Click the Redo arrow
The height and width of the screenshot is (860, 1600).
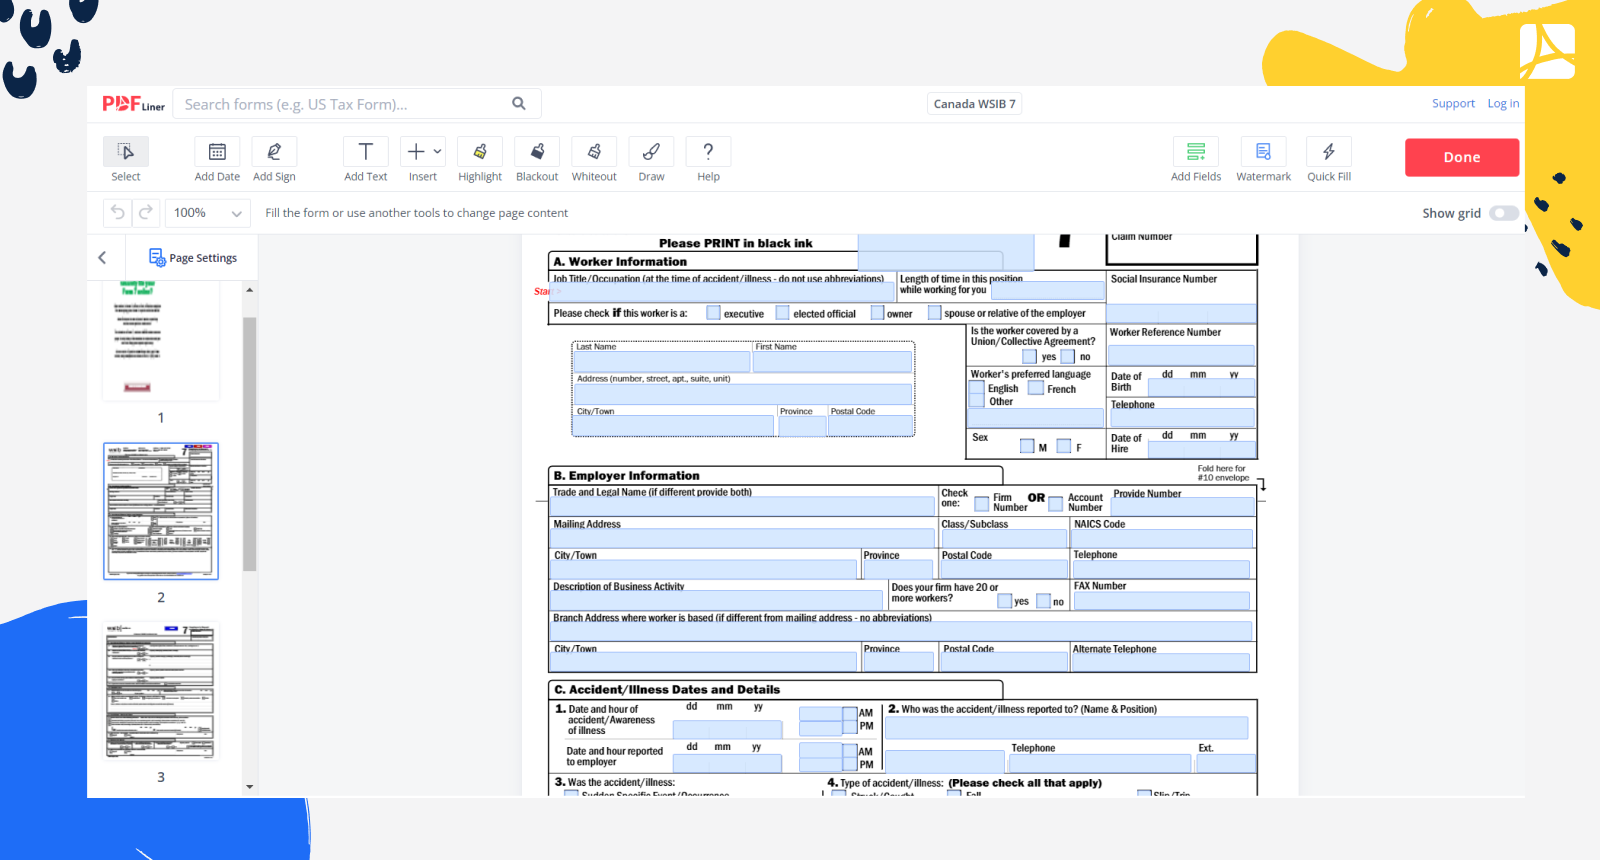[x=146, y=213]
